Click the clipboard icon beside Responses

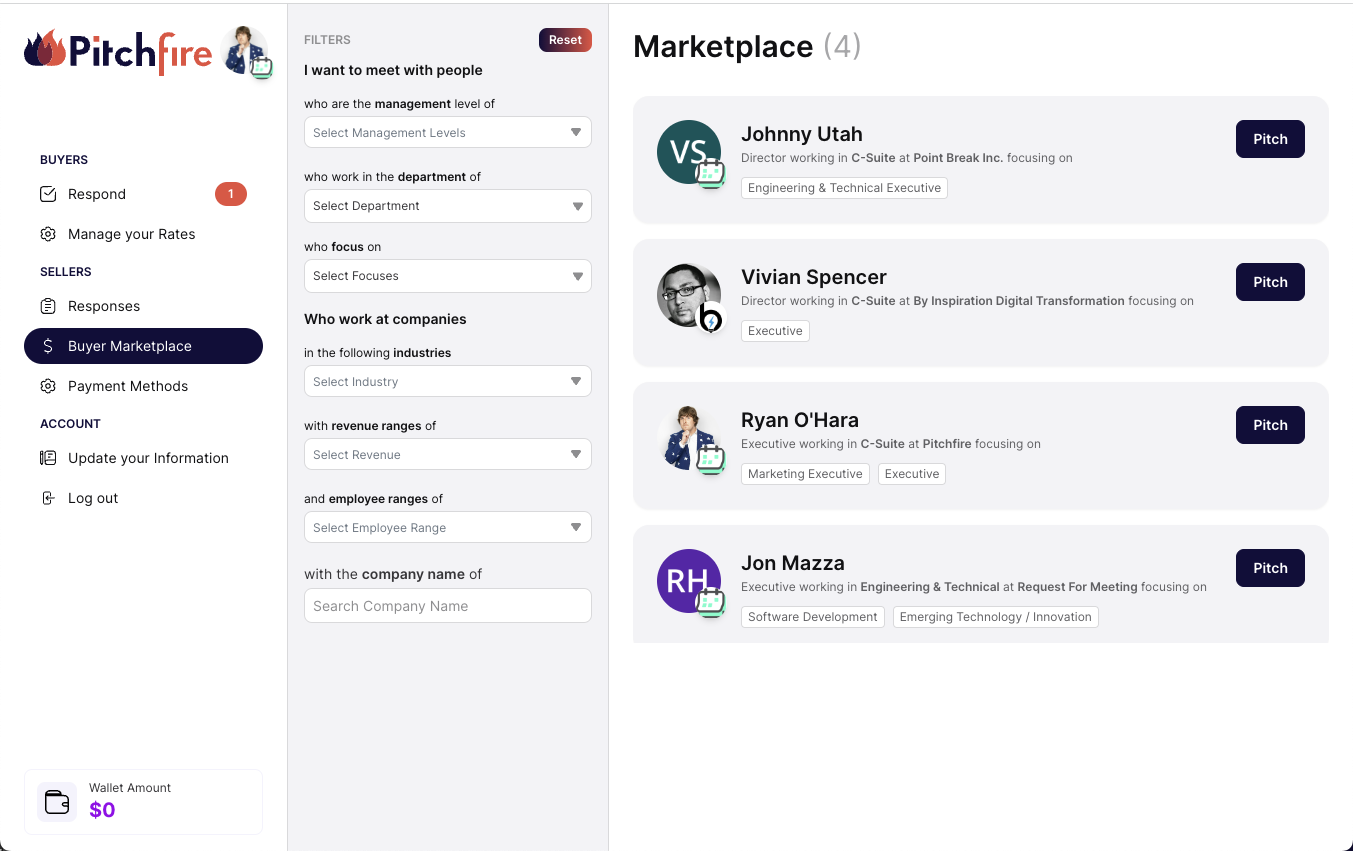coord(48,306)
